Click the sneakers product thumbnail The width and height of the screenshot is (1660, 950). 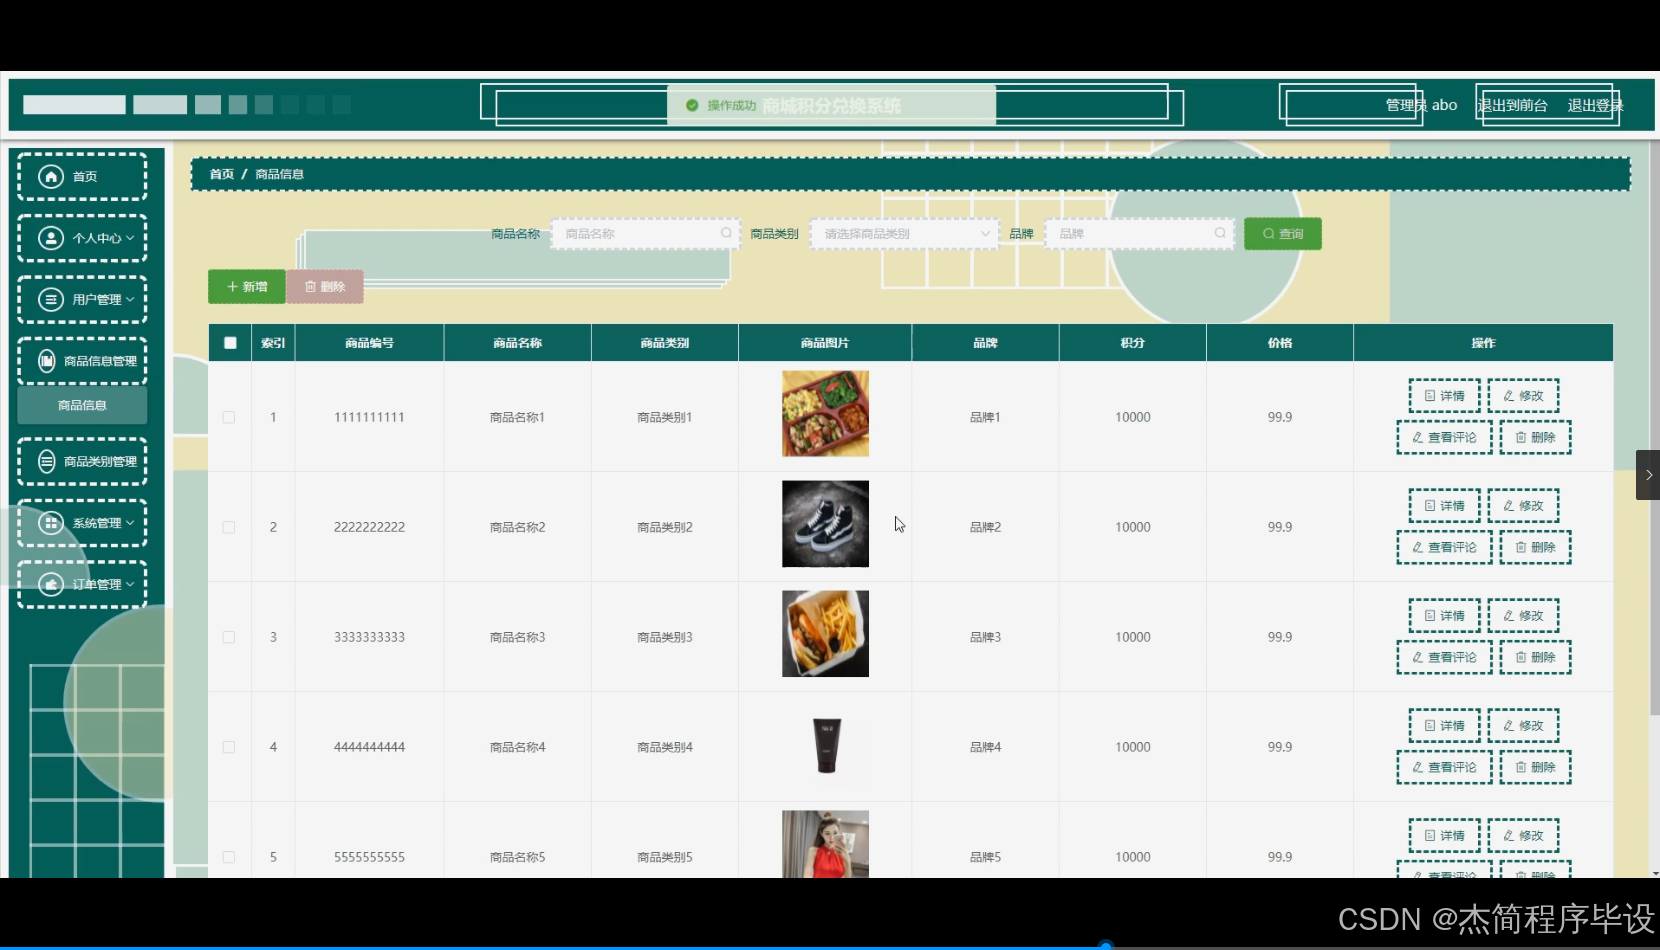825,524
